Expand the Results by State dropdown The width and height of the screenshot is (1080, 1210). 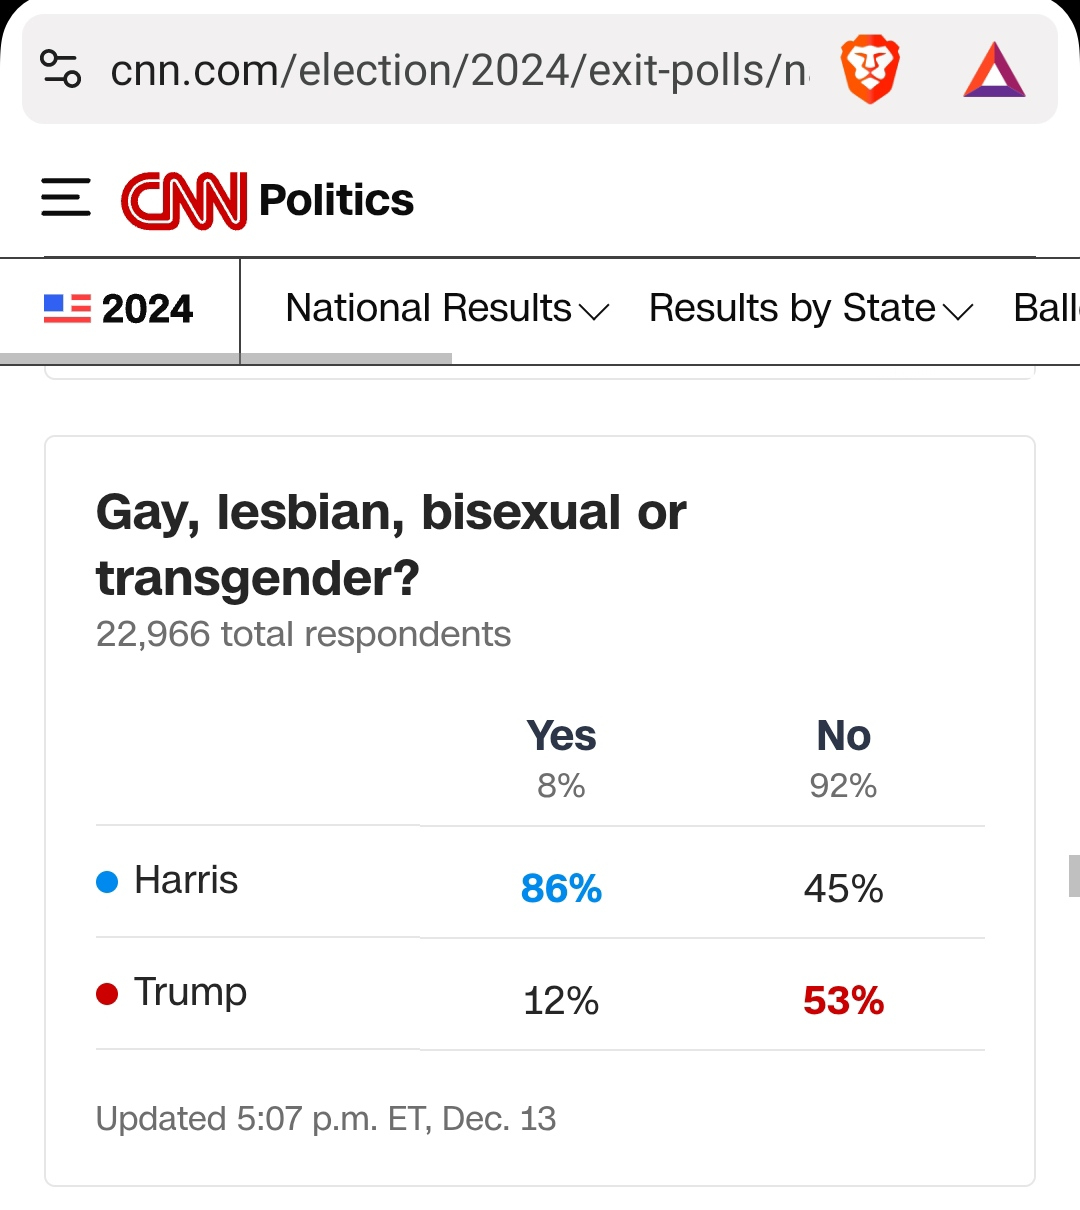[810, 309]
